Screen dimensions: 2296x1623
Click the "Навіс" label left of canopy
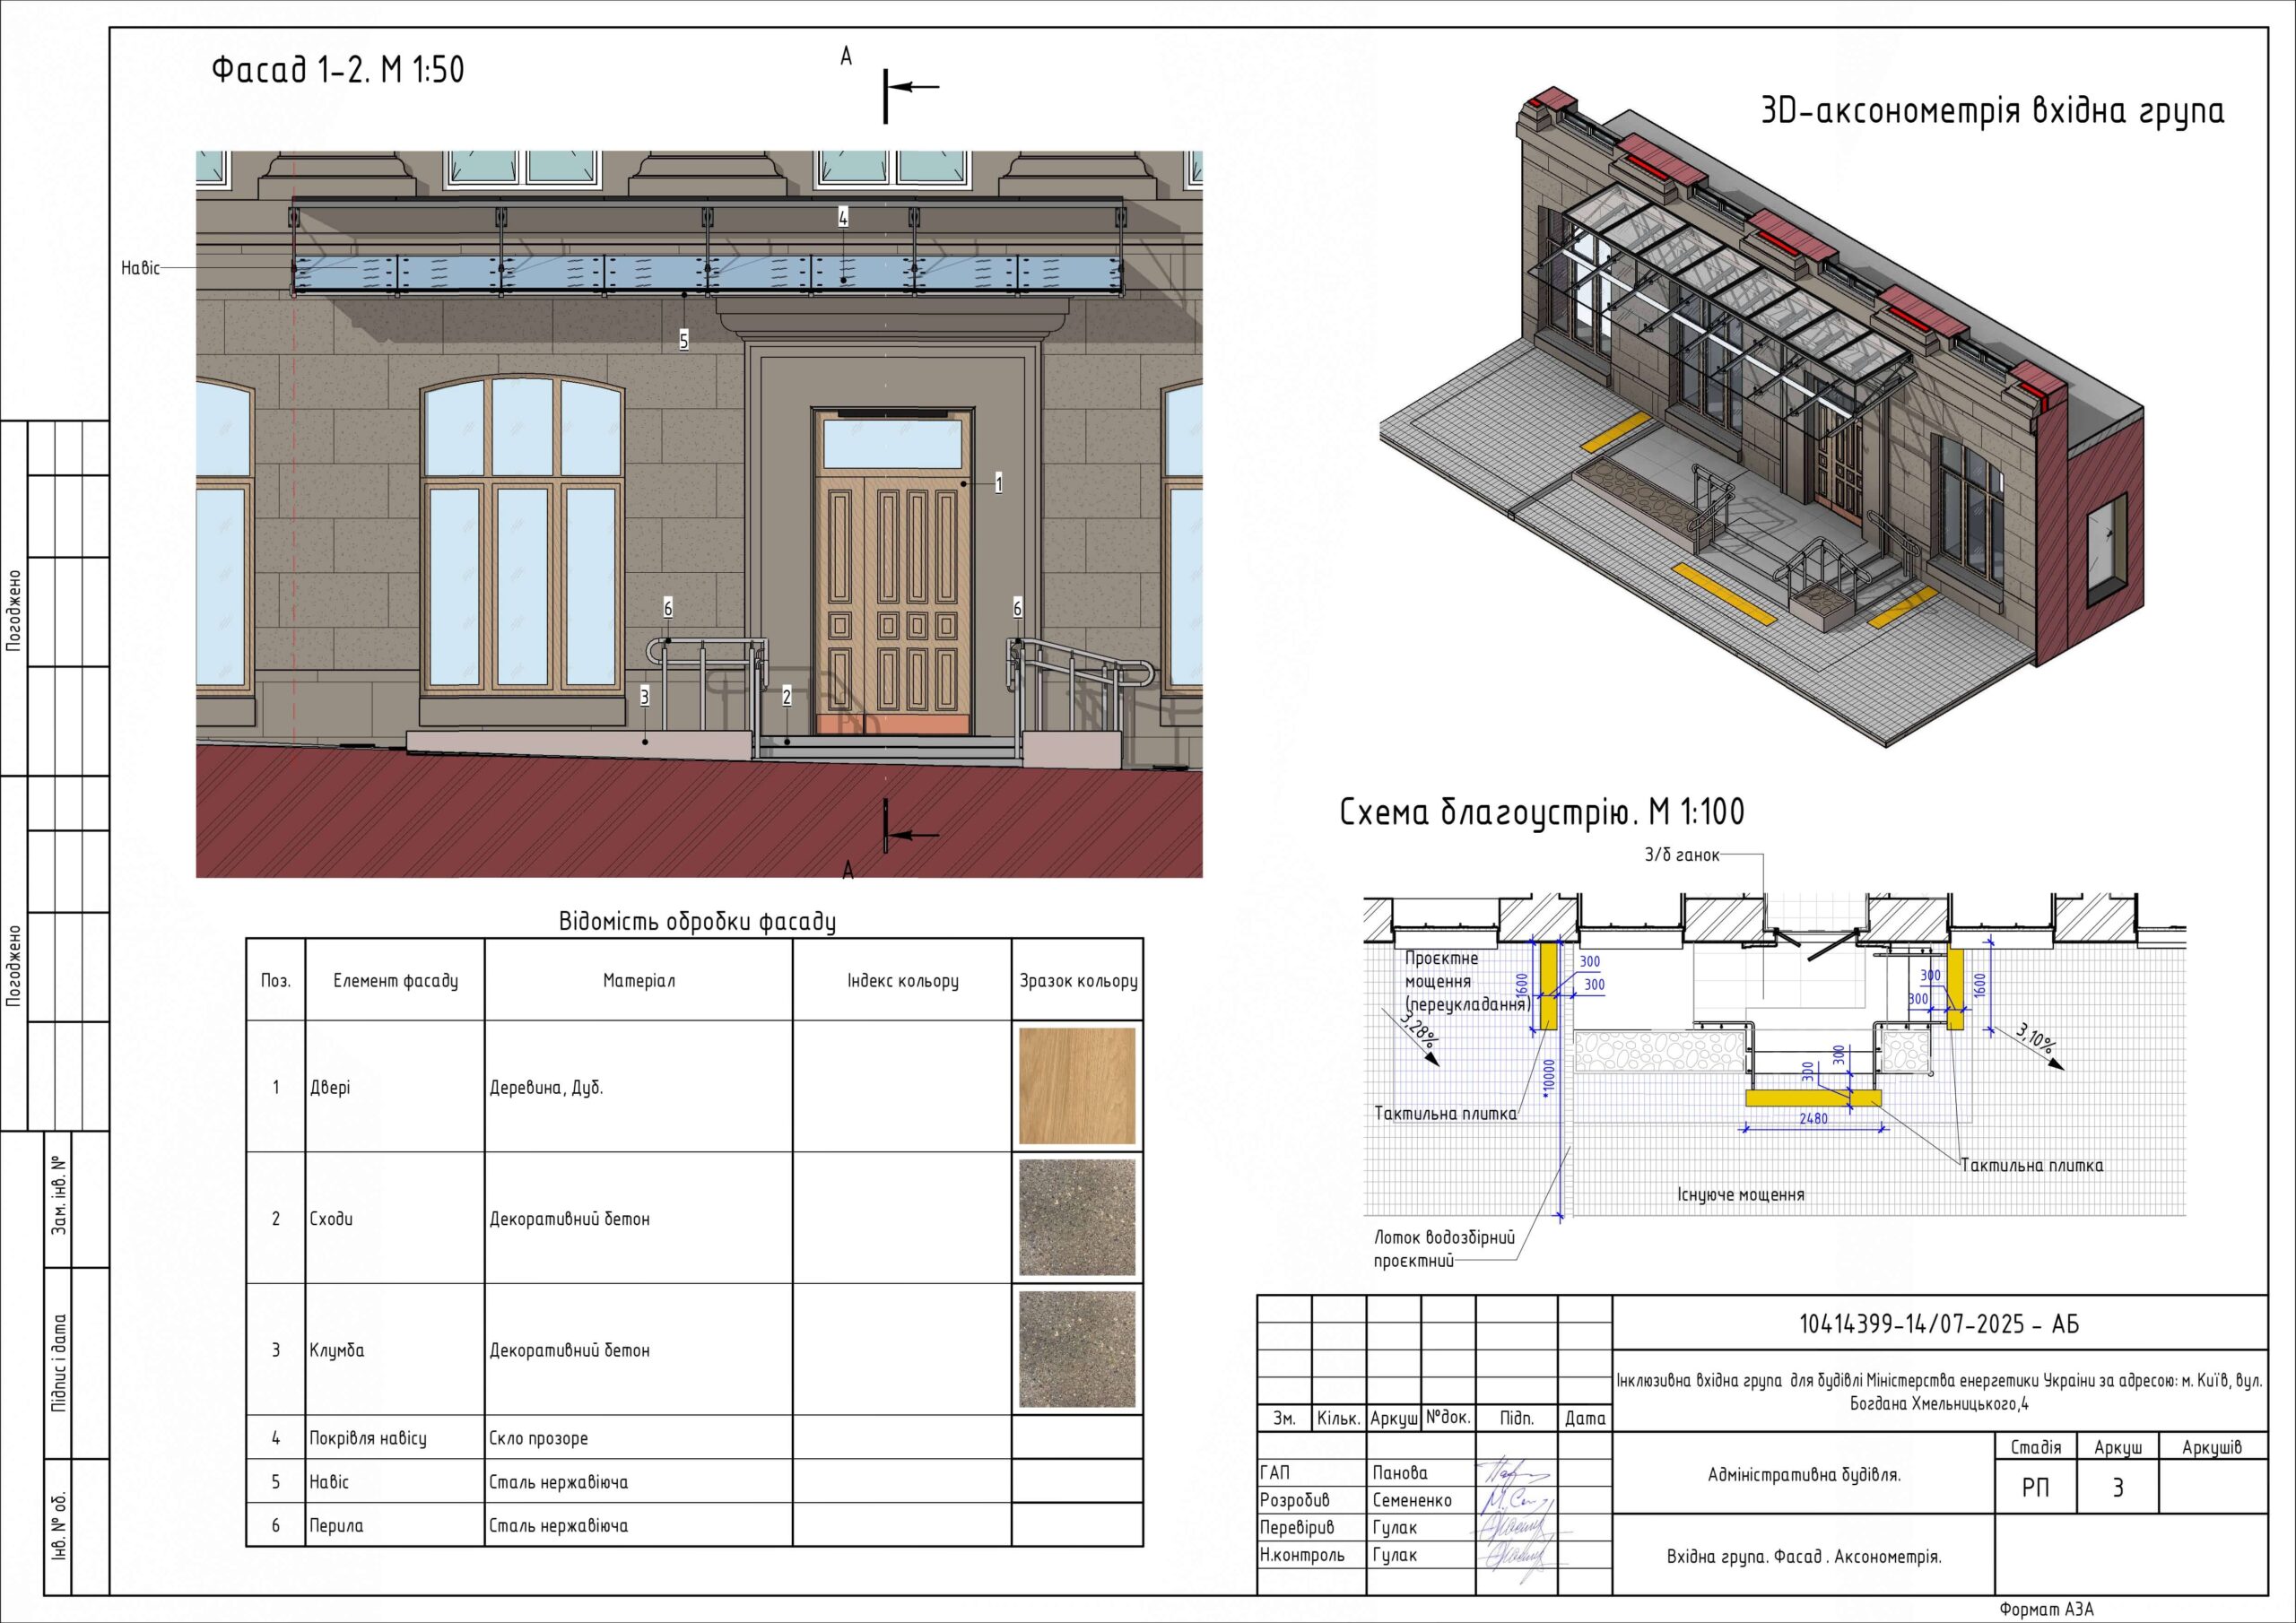[140, 268]
